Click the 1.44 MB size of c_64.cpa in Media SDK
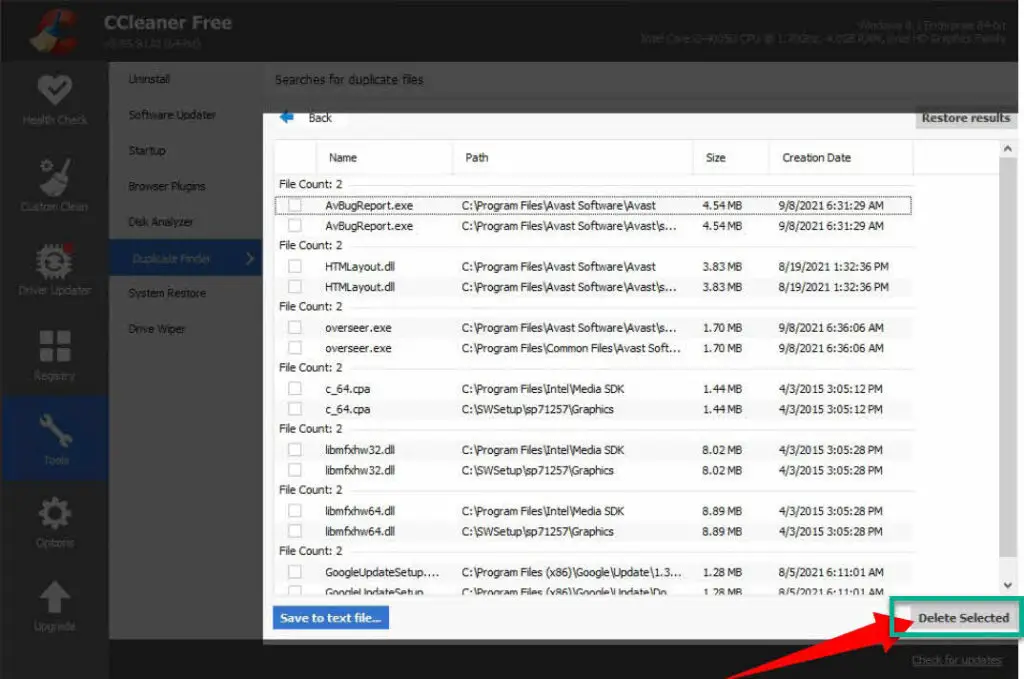1024x679 pixels. (722, 388)
